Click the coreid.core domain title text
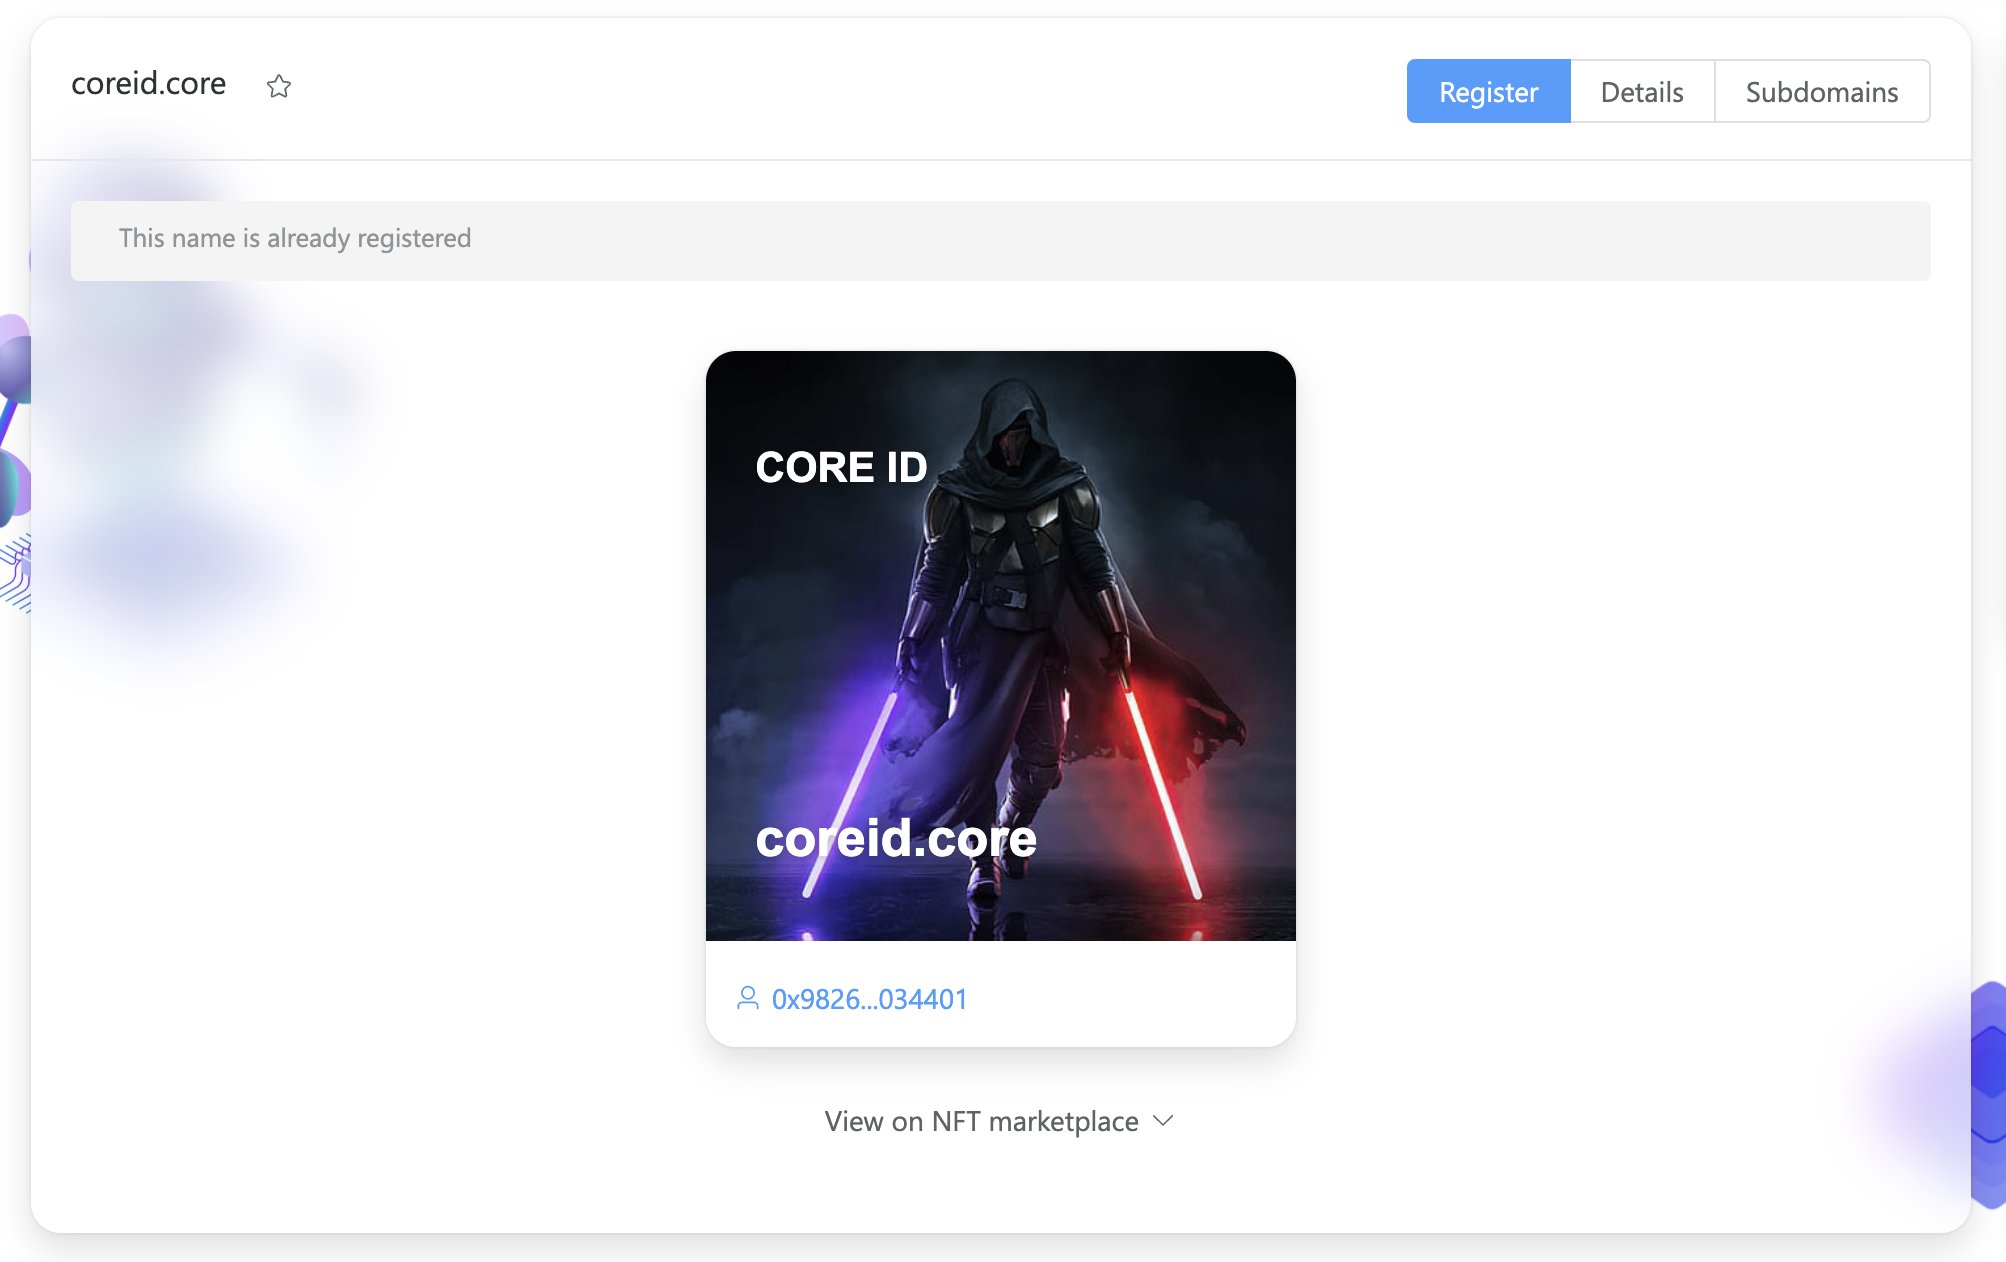Image resolution: width=2006 pixels, height=1262 pixels. click(148, 83)
